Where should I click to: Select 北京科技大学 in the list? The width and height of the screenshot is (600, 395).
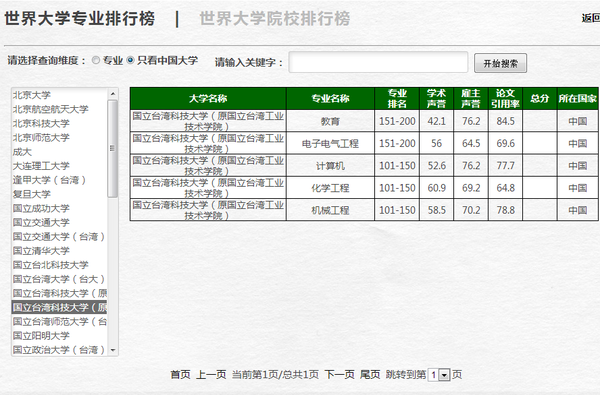[41, 123]
